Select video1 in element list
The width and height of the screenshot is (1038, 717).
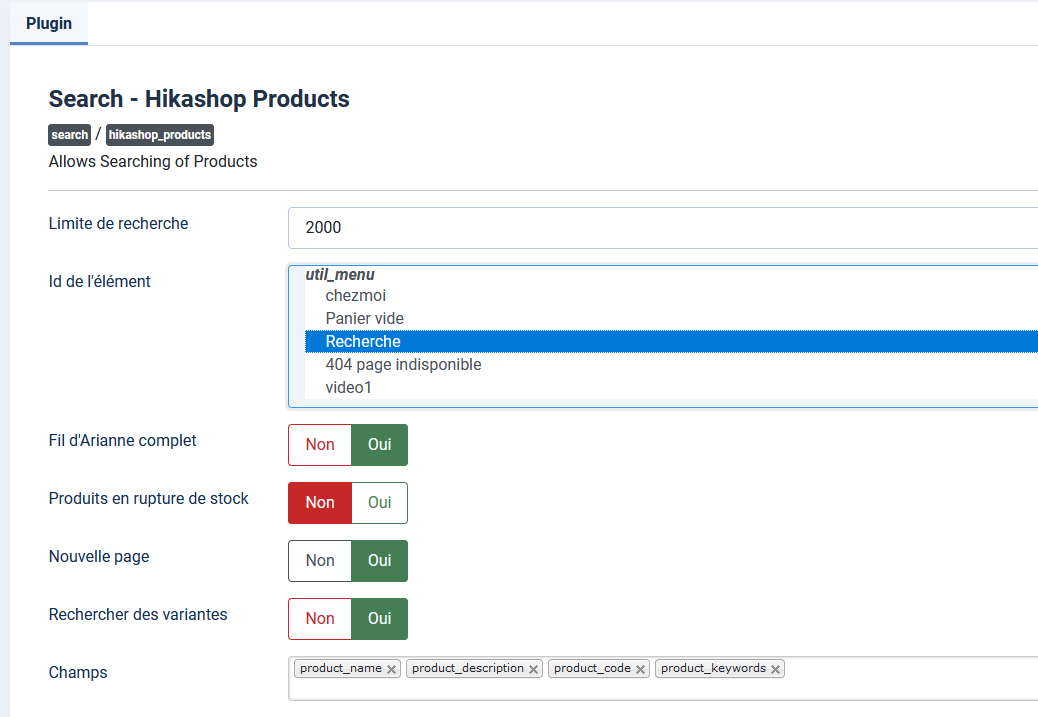[348, 388]
